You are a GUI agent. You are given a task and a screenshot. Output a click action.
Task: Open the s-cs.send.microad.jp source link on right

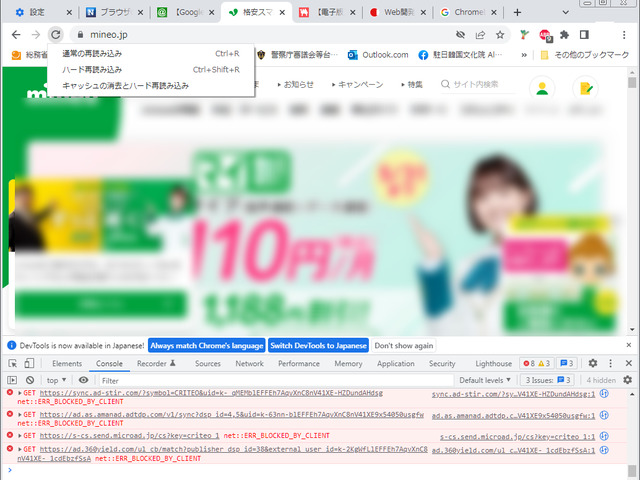[518, 437]
